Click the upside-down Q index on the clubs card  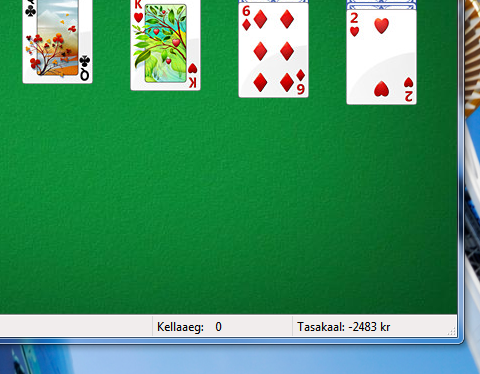[85, 75]
